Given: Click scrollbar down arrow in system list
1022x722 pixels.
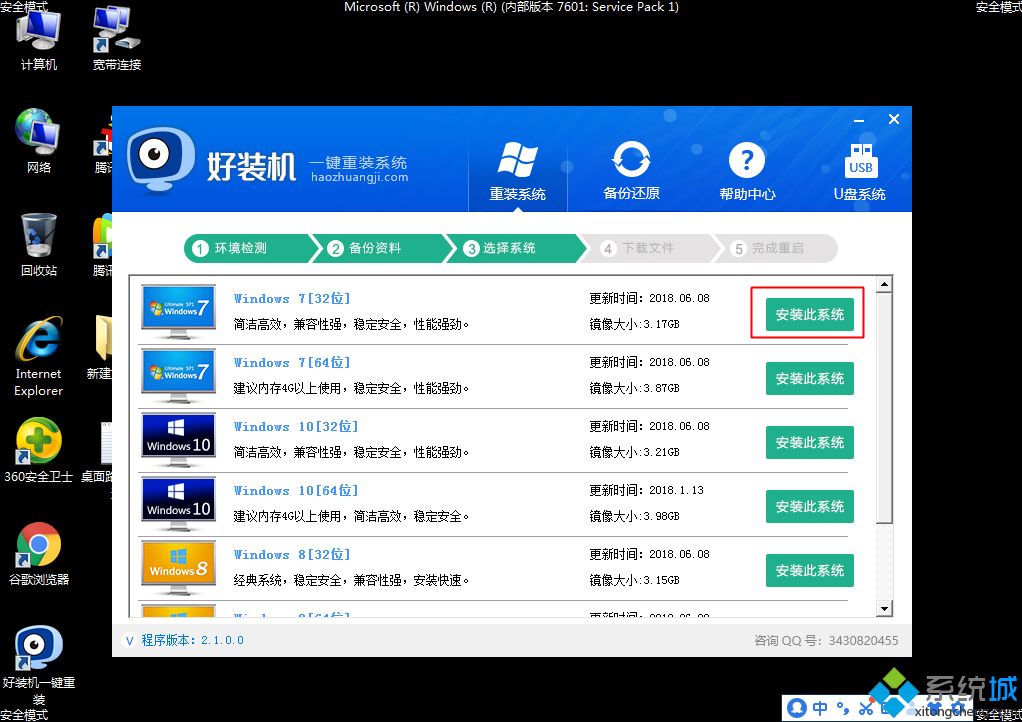Looking at the screenshot, I should coord(884,609).
